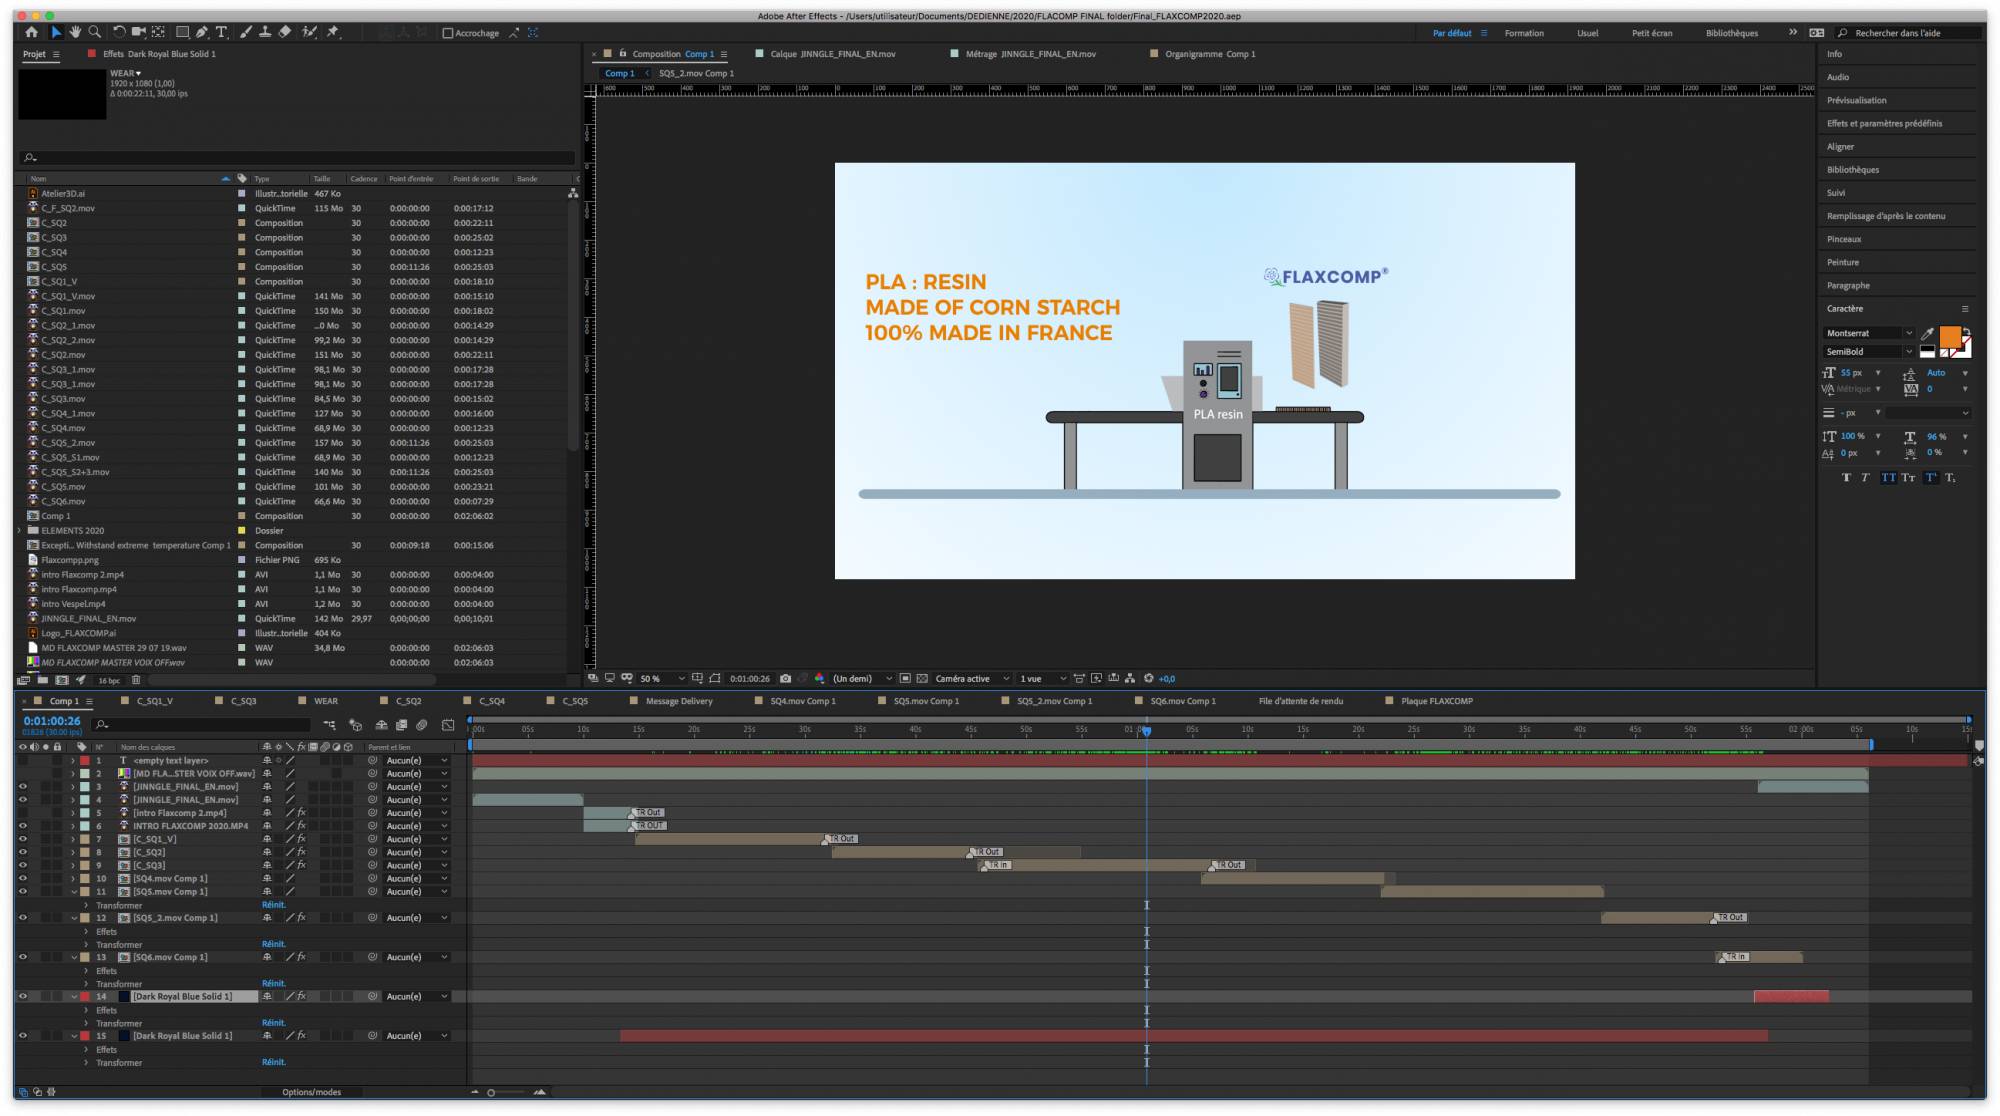Select the Puppet Pin tool
This screenshot has height=1116, width=2000.
(x=333, y=32)
